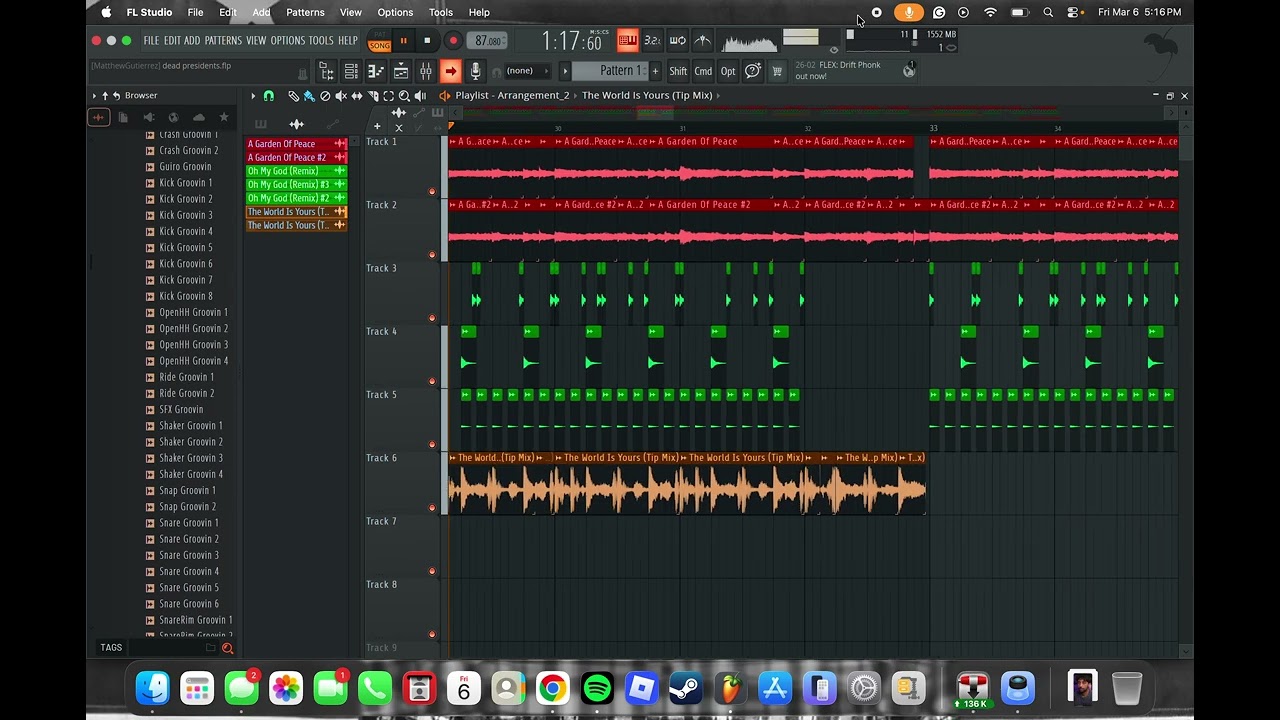This screenshot has height=720, width=1280.
Task: Open browser options arrow beside Browser
Action: coord(94,96)
